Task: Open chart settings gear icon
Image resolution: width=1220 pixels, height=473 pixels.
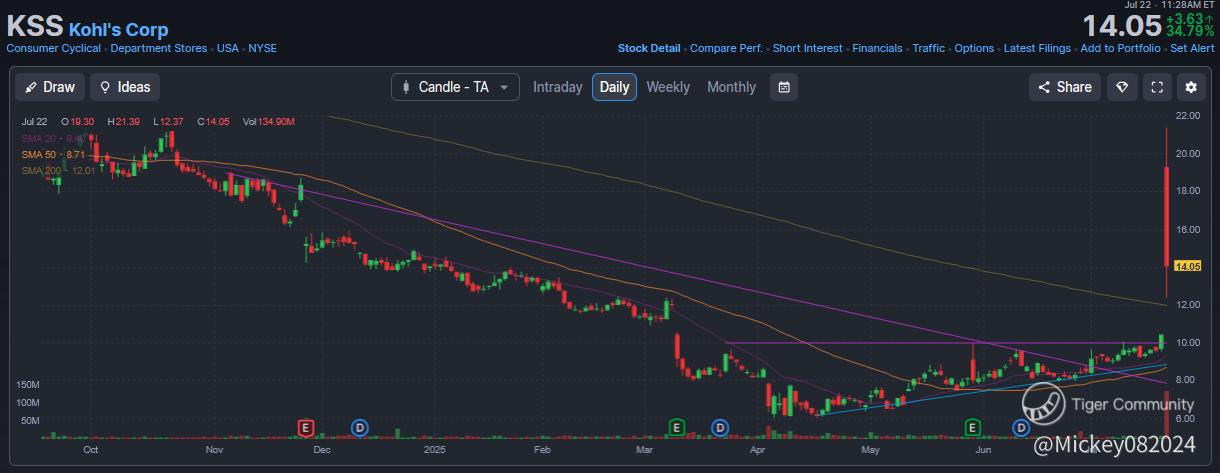Action: click(x=1191, y=87)
